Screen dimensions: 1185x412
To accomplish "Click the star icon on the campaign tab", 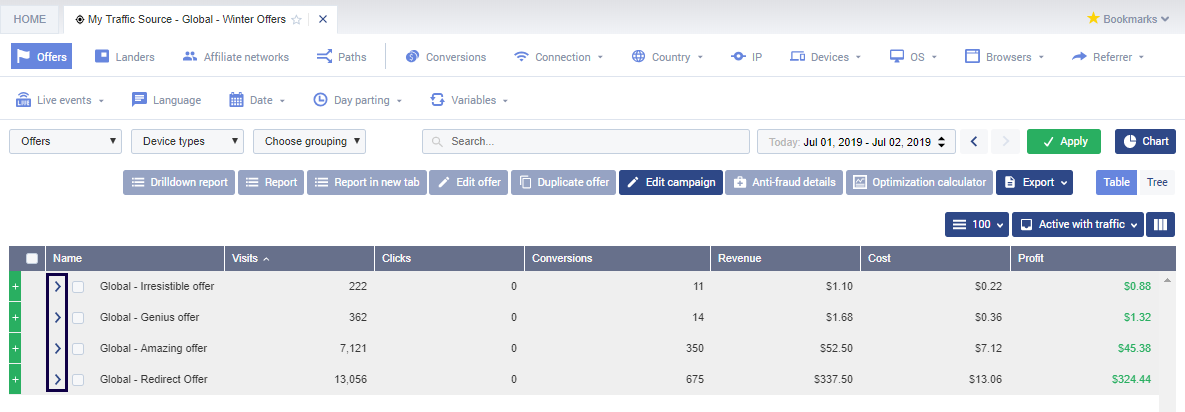I will [x=296, y=19].
